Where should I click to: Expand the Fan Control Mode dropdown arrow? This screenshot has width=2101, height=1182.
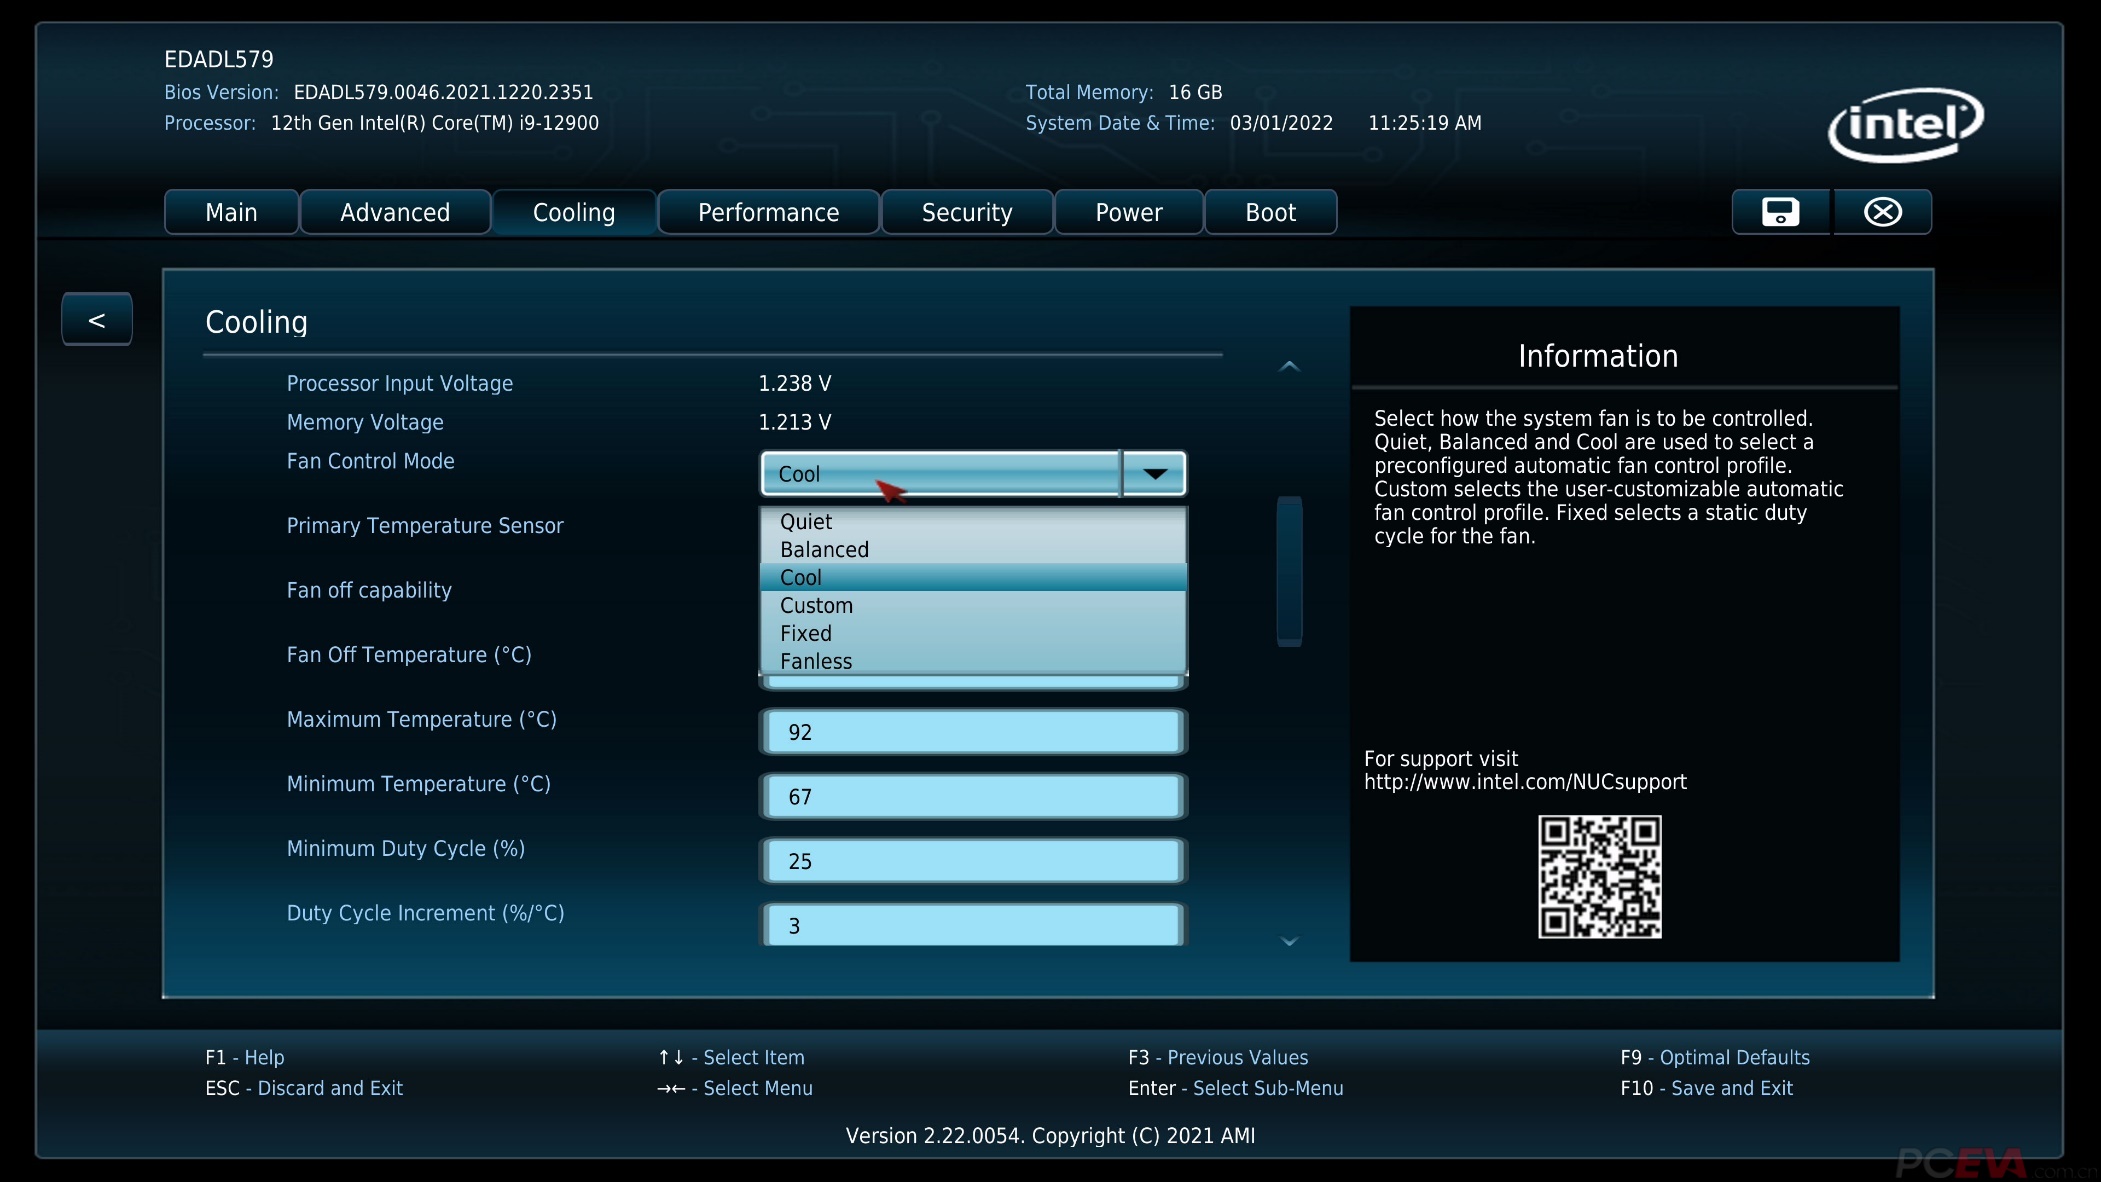click(1154, 474)
